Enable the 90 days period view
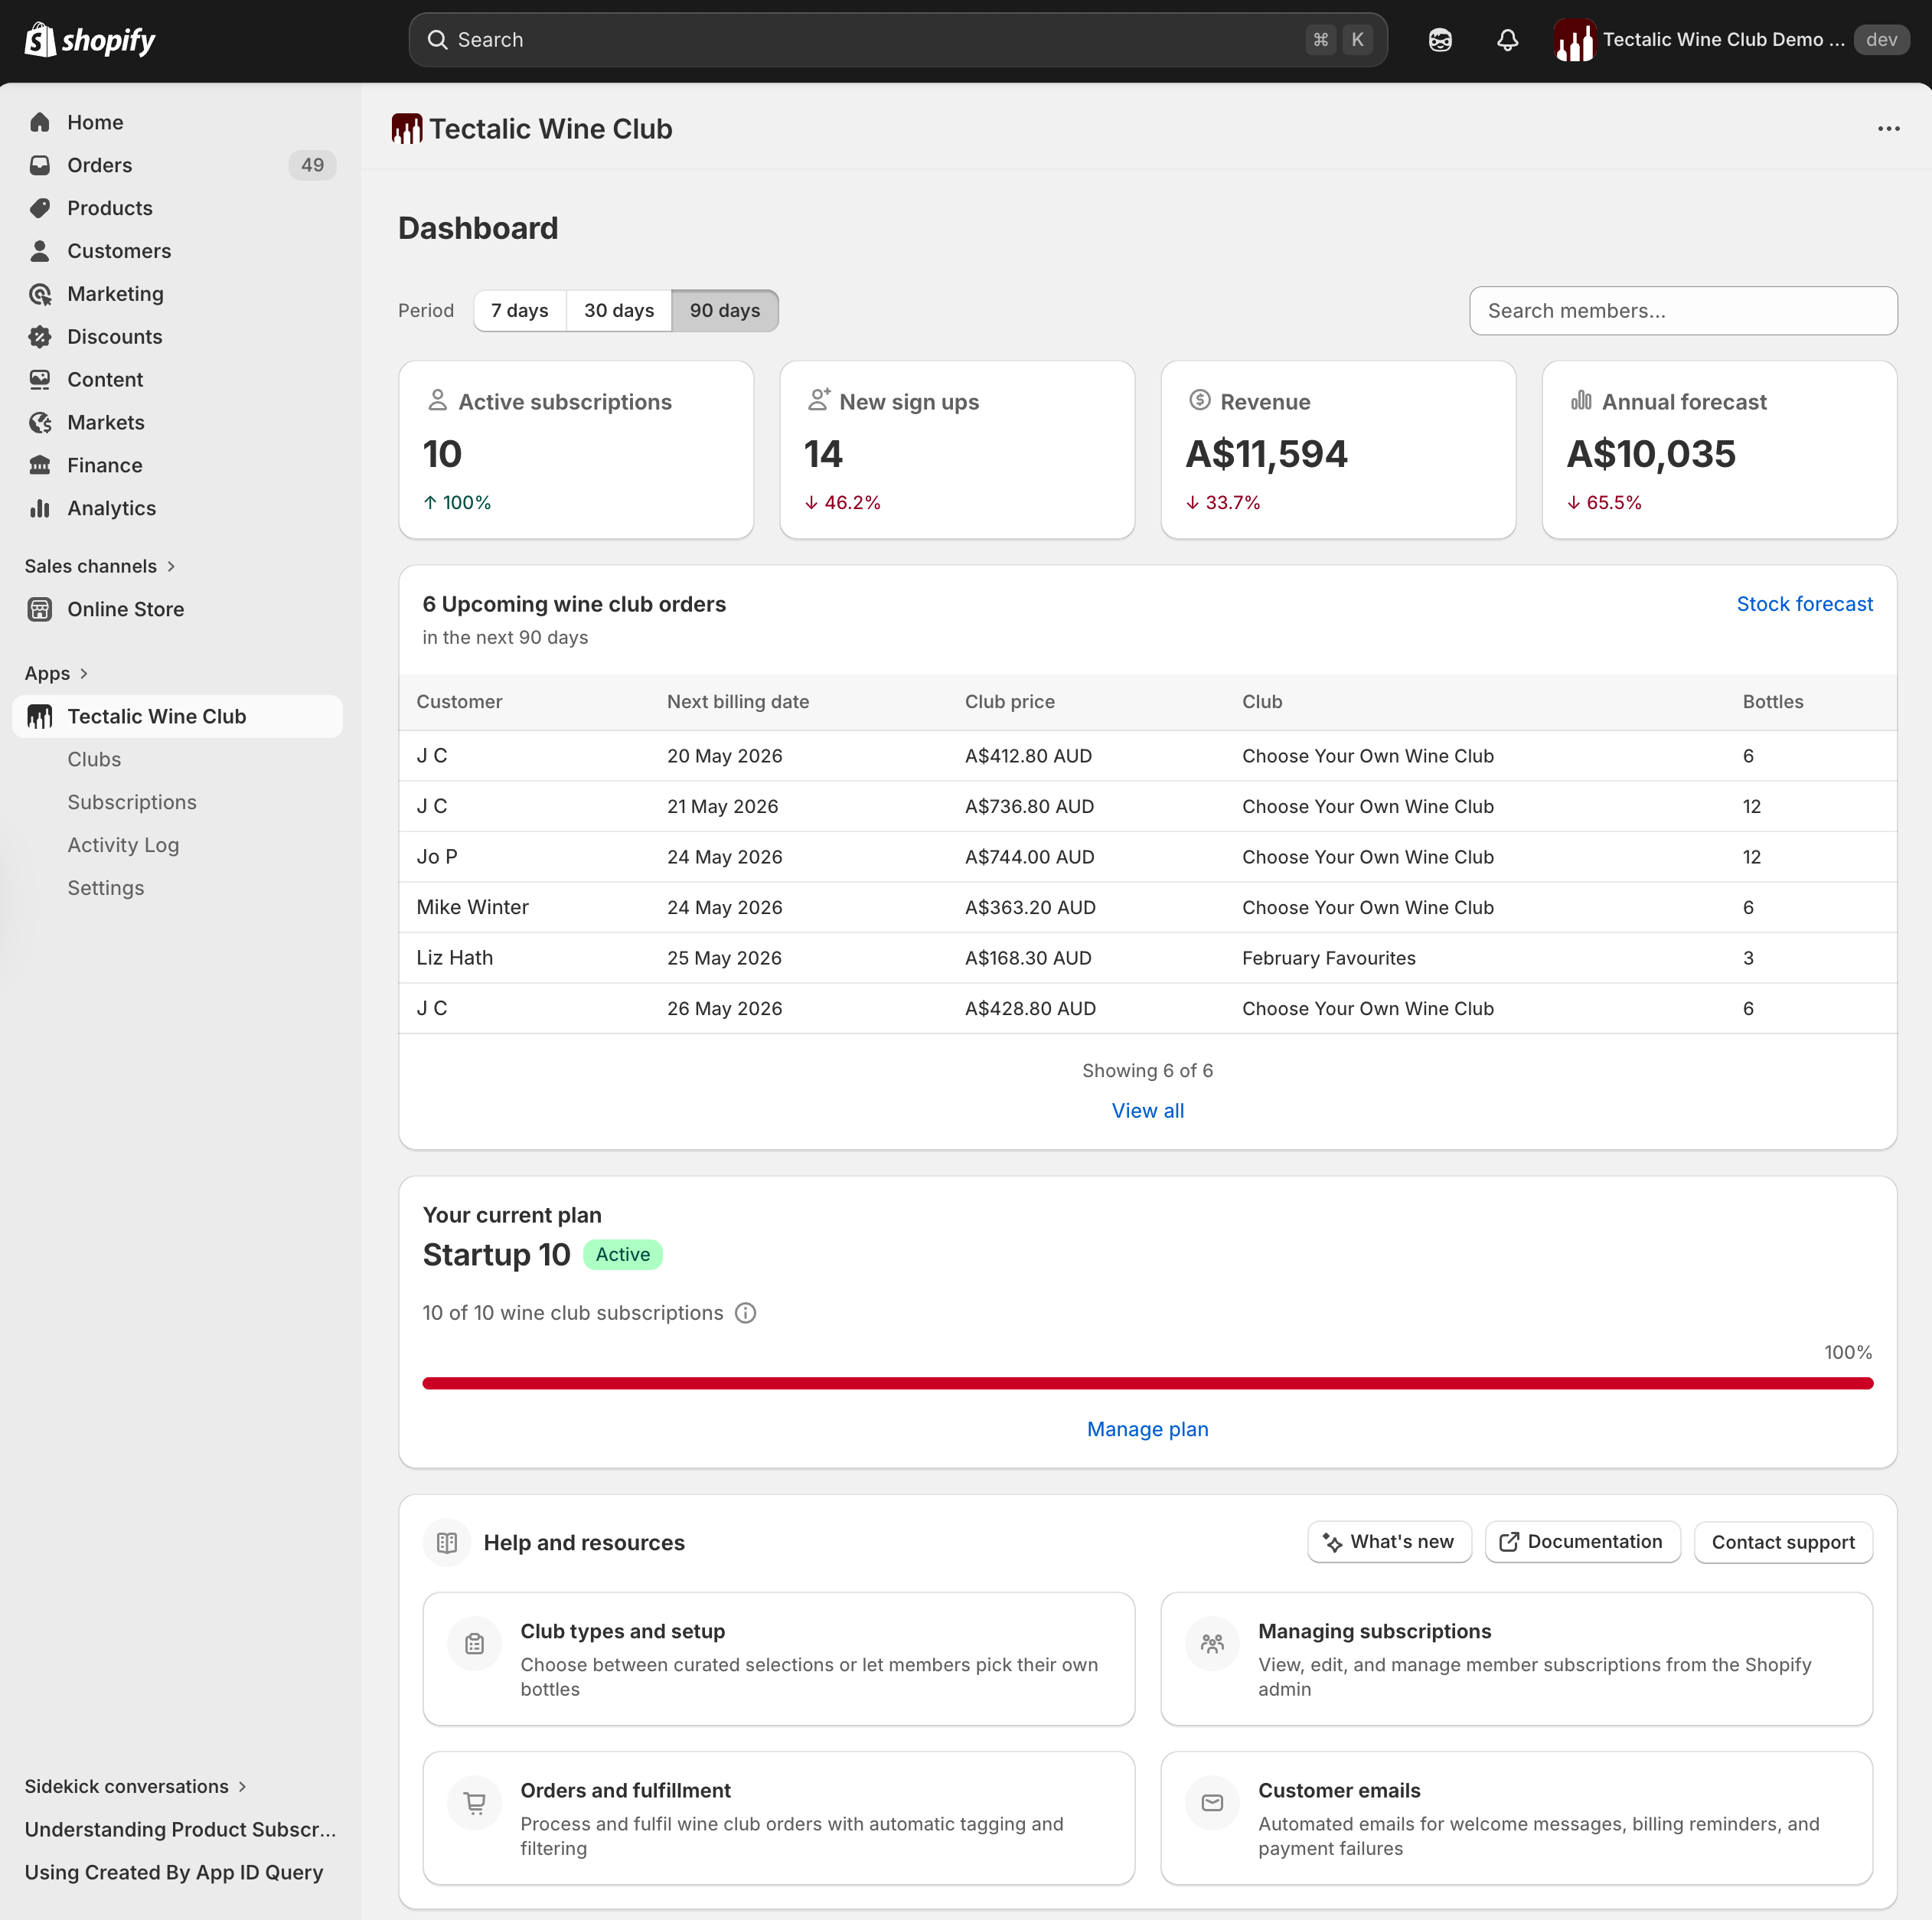 [x=724, y=311]
